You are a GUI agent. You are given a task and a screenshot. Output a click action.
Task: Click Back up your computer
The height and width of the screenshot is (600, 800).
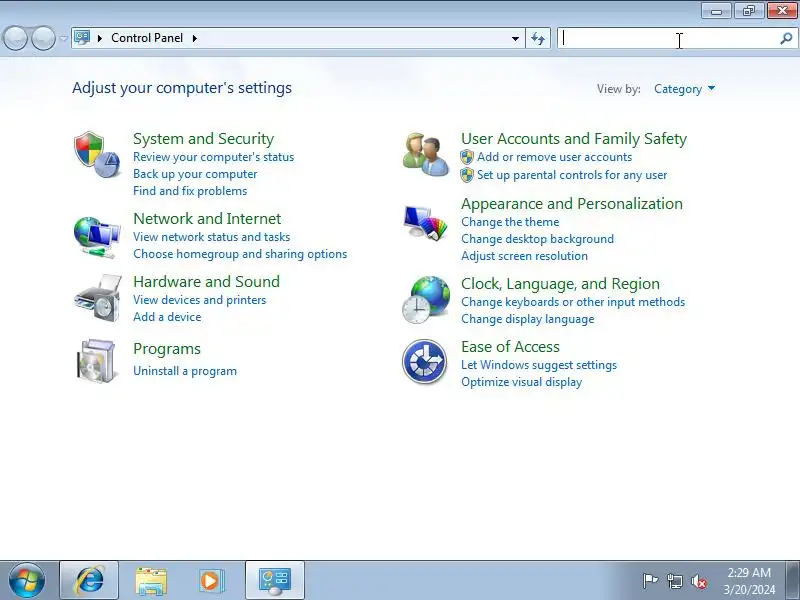[x=195, y=174]
